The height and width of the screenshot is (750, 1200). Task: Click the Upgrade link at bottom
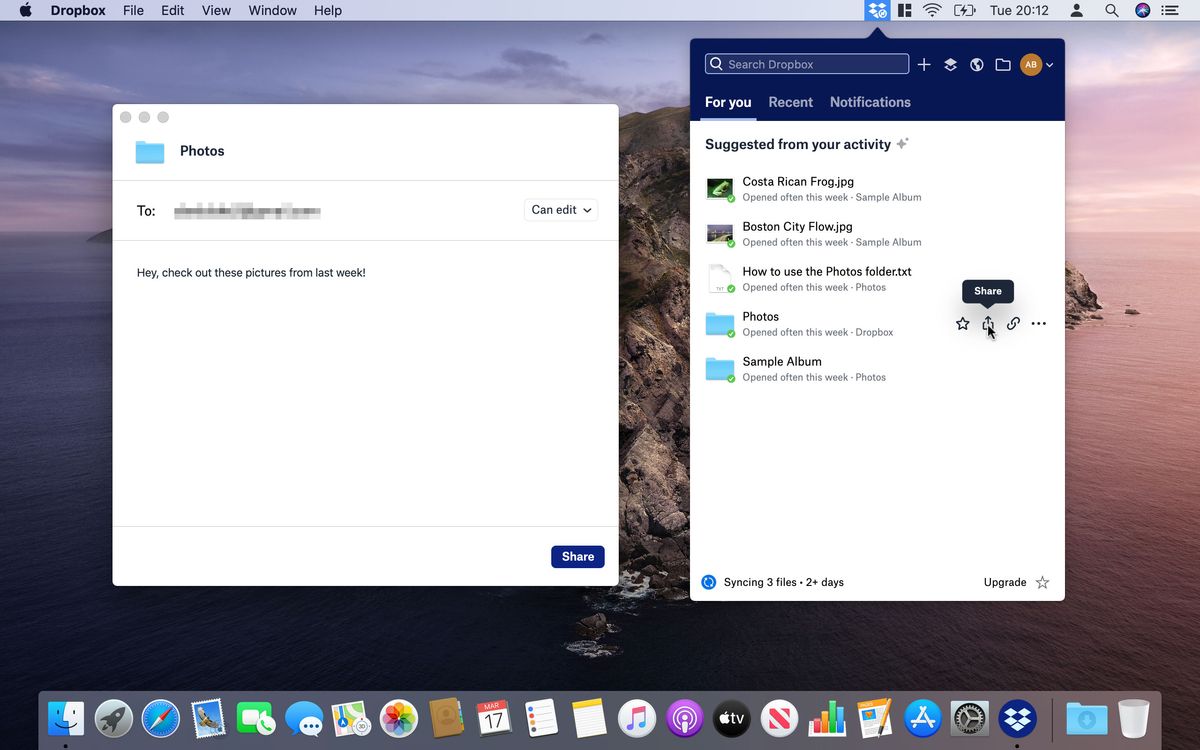1004,581
